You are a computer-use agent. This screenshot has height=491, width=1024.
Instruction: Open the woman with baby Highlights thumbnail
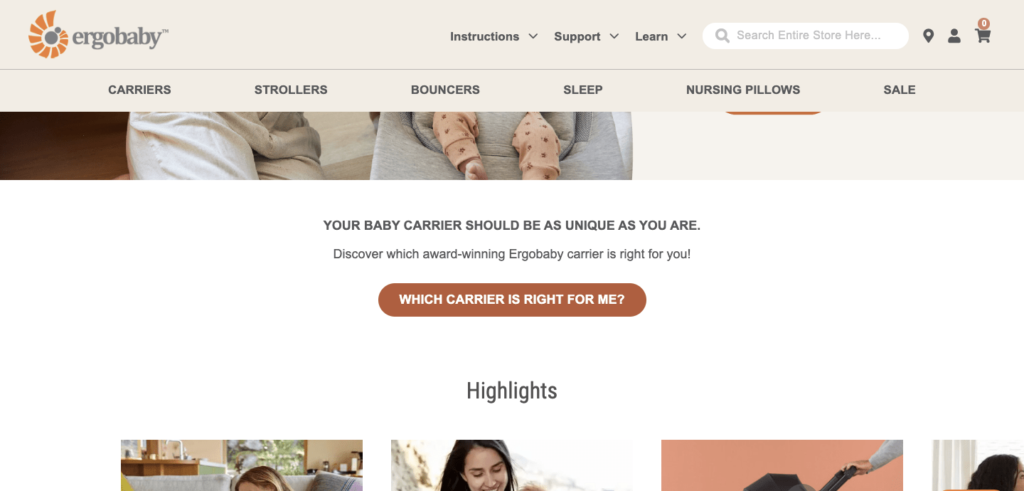tap(512, 465)
